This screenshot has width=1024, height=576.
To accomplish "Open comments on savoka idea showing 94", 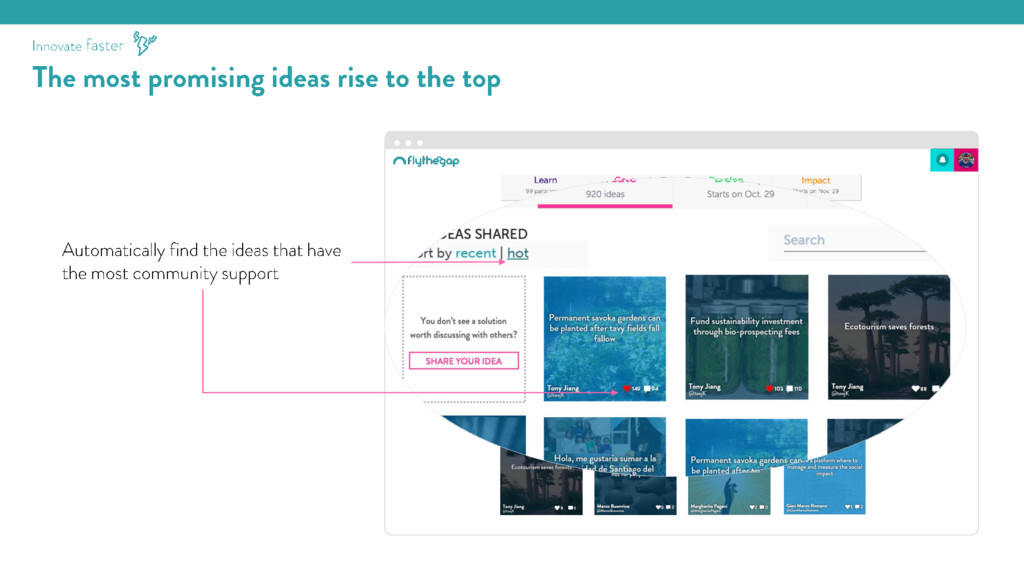I will tap(647, 389).
